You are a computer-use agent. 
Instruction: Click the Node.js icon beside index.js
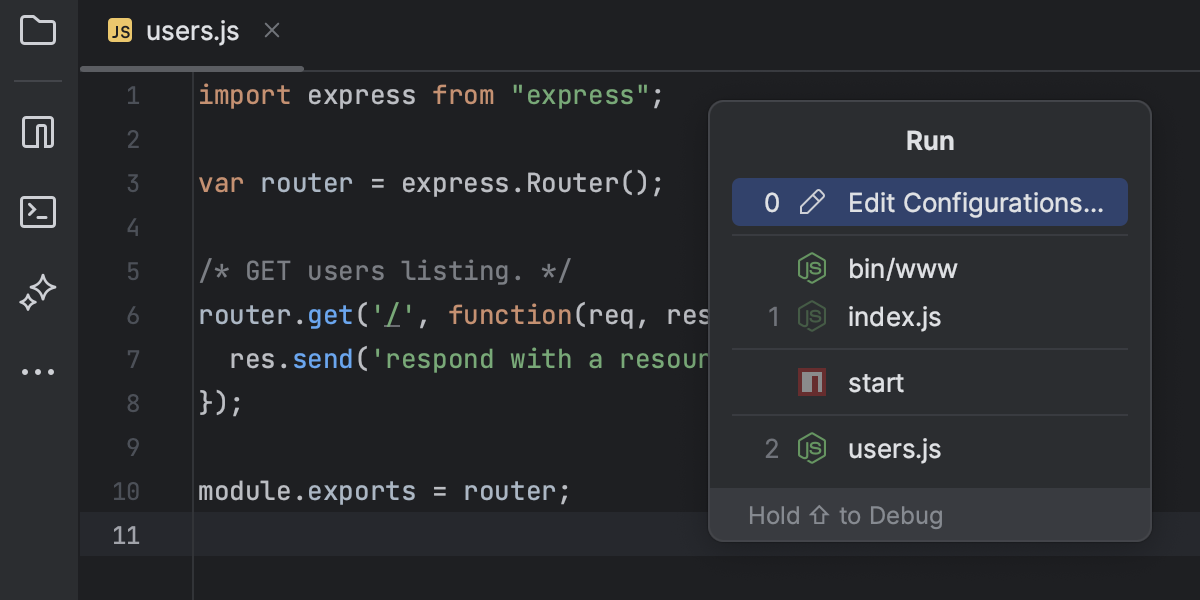click(x=813, y=317)
